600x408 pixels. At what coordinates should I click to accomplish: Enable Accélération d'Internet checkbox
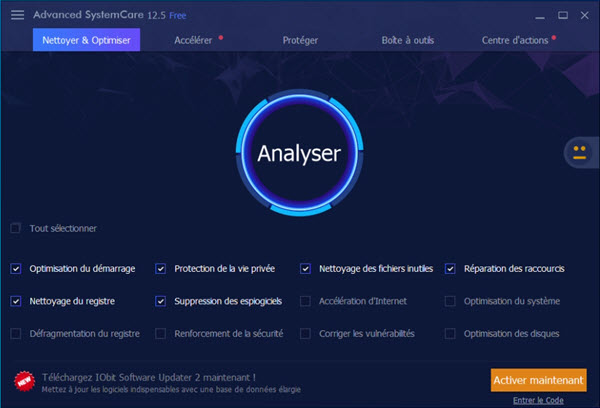tap(305, 301)
